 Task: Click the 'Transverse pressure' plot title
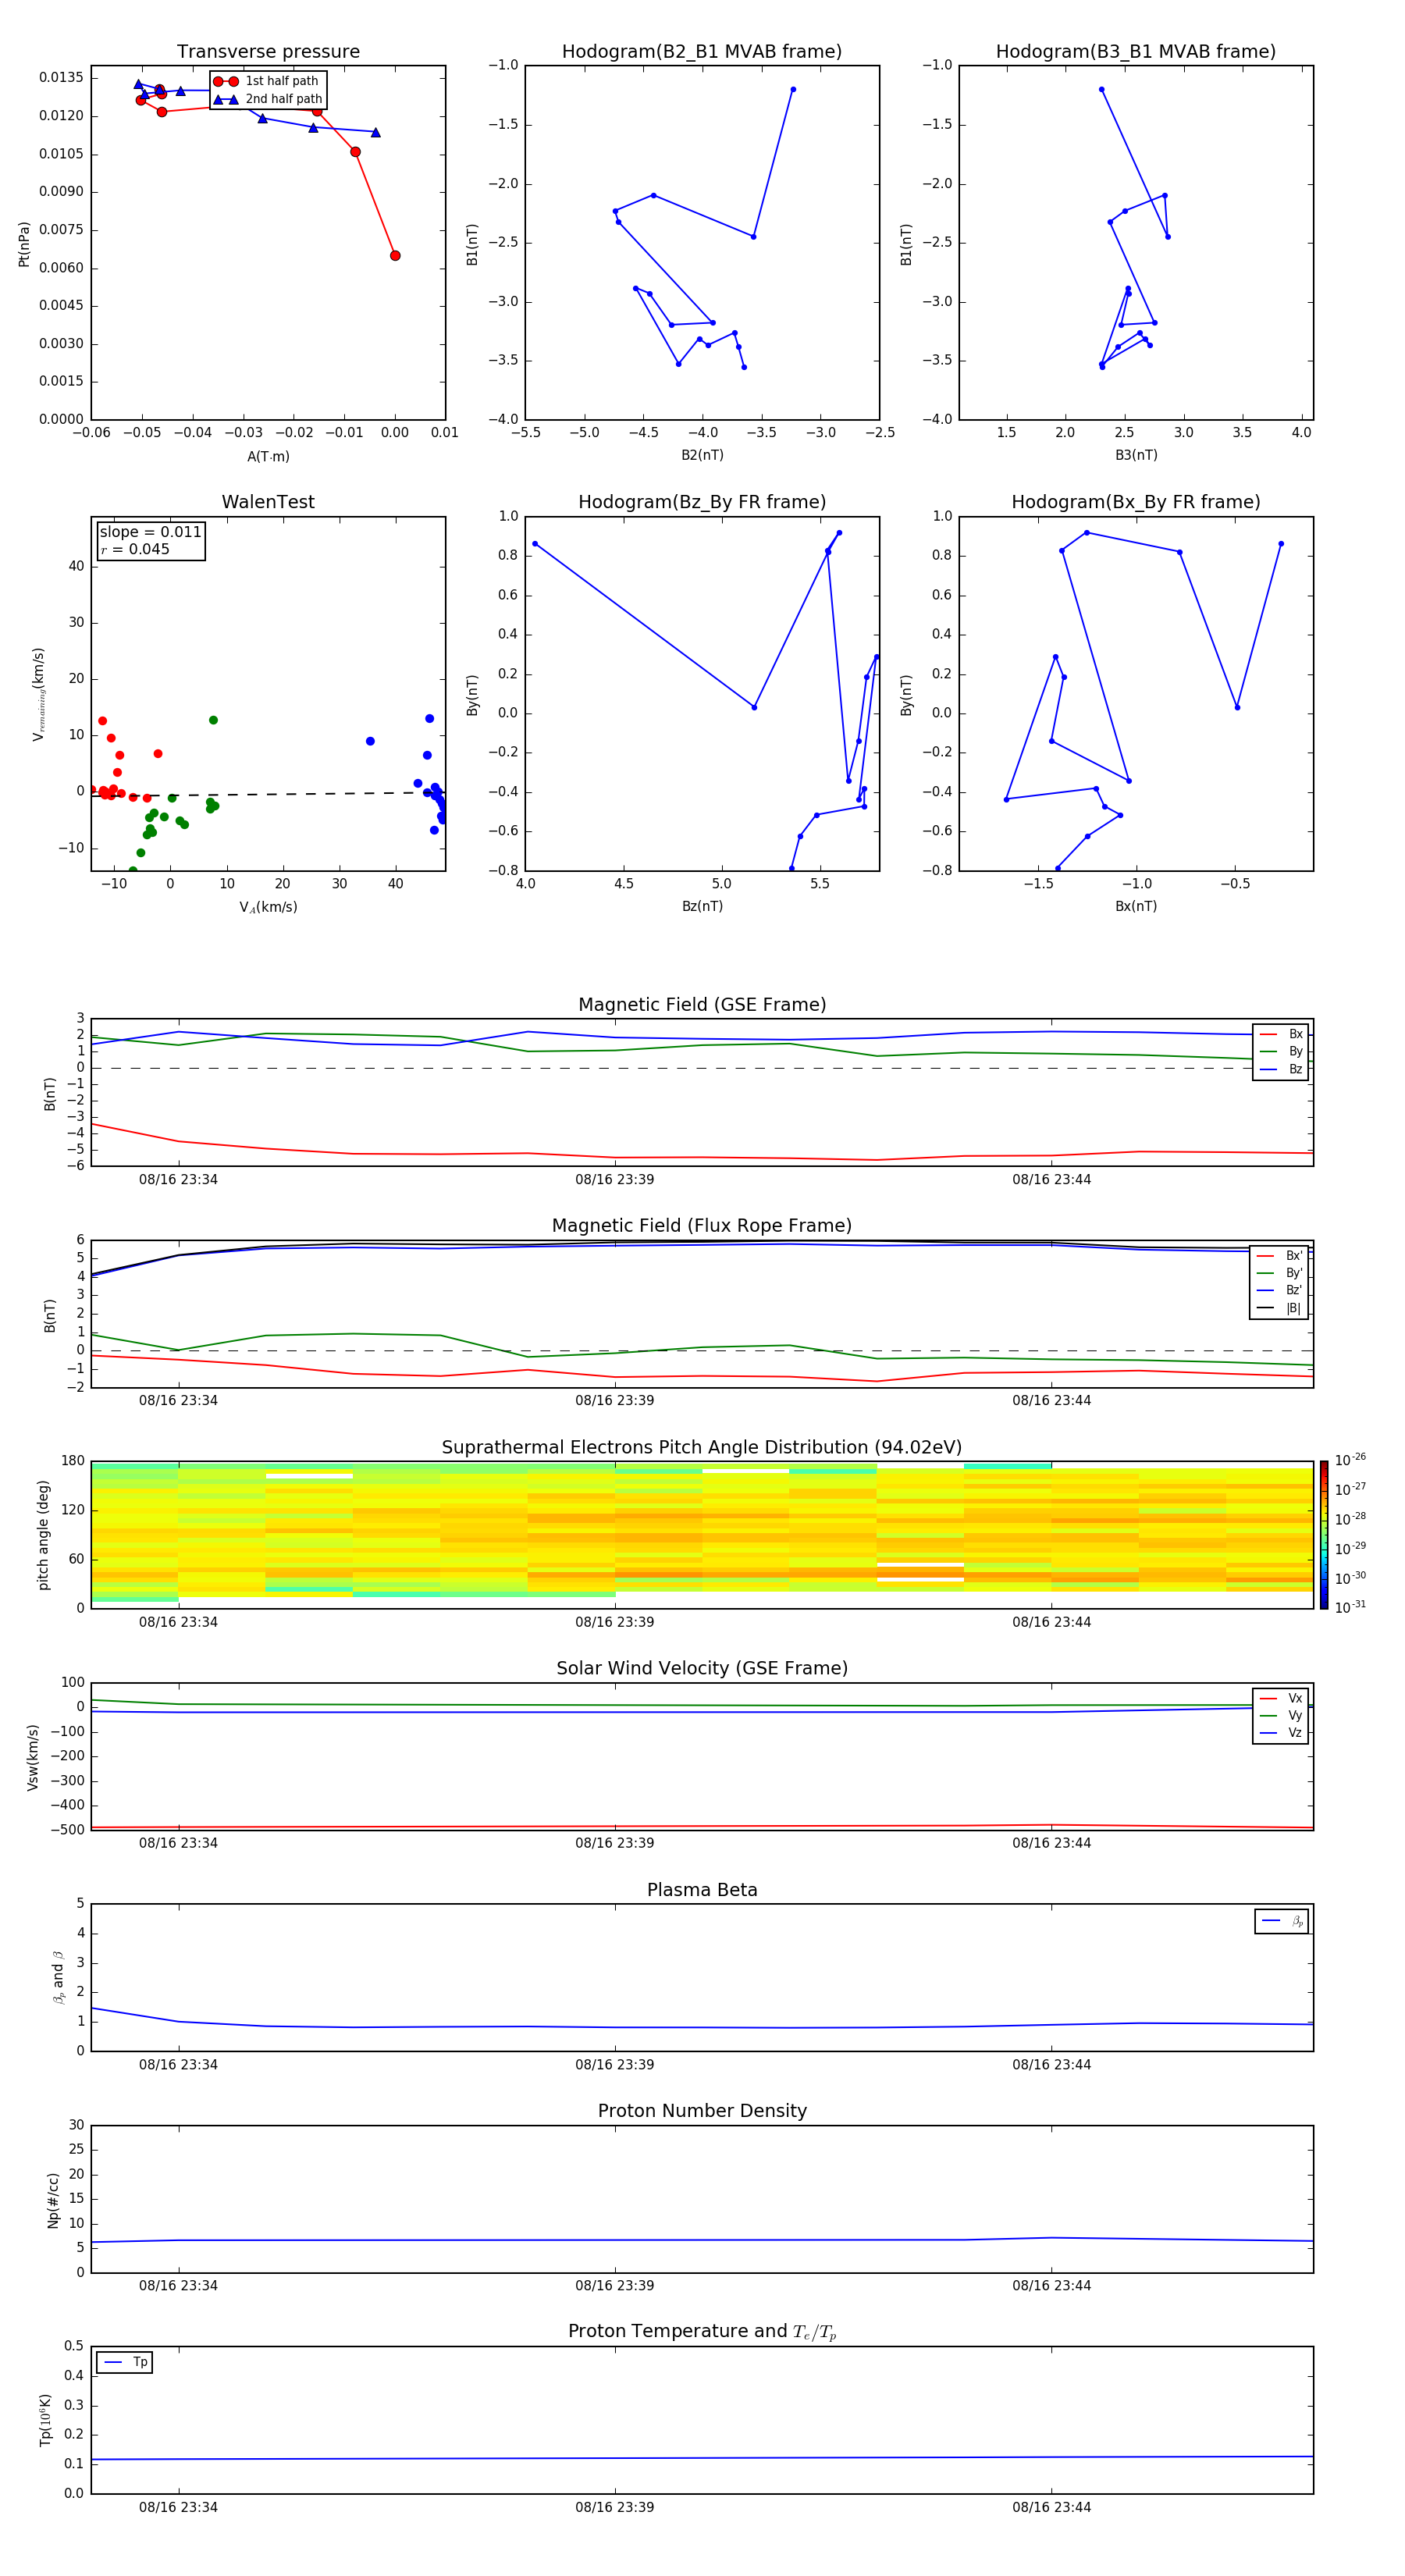(268, 52)
